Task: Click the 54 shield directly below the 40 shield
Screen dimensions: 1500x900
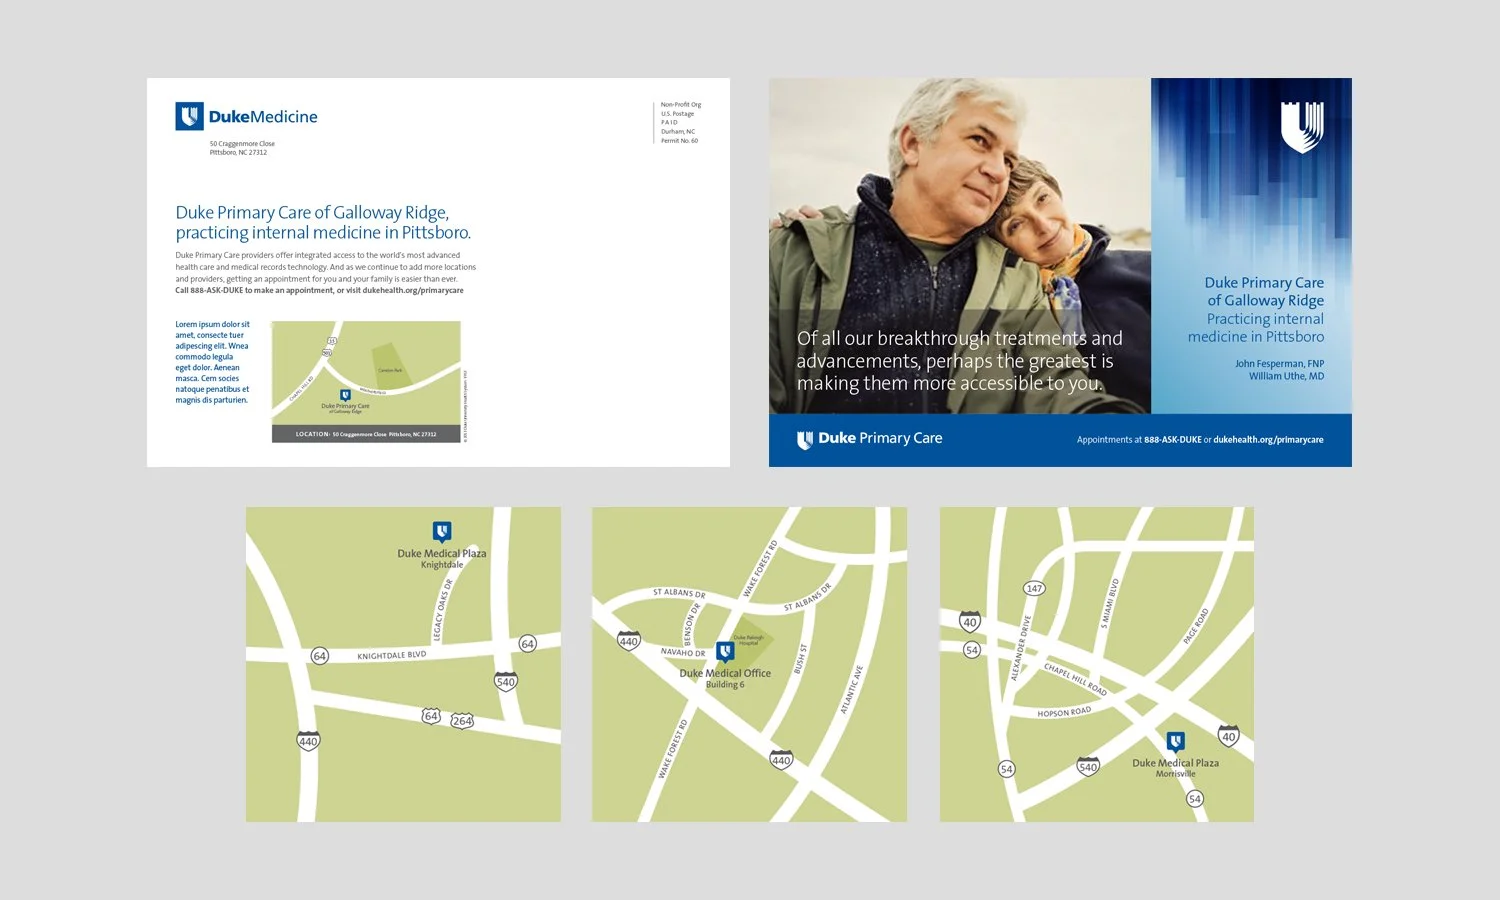Action: (971, 650)
